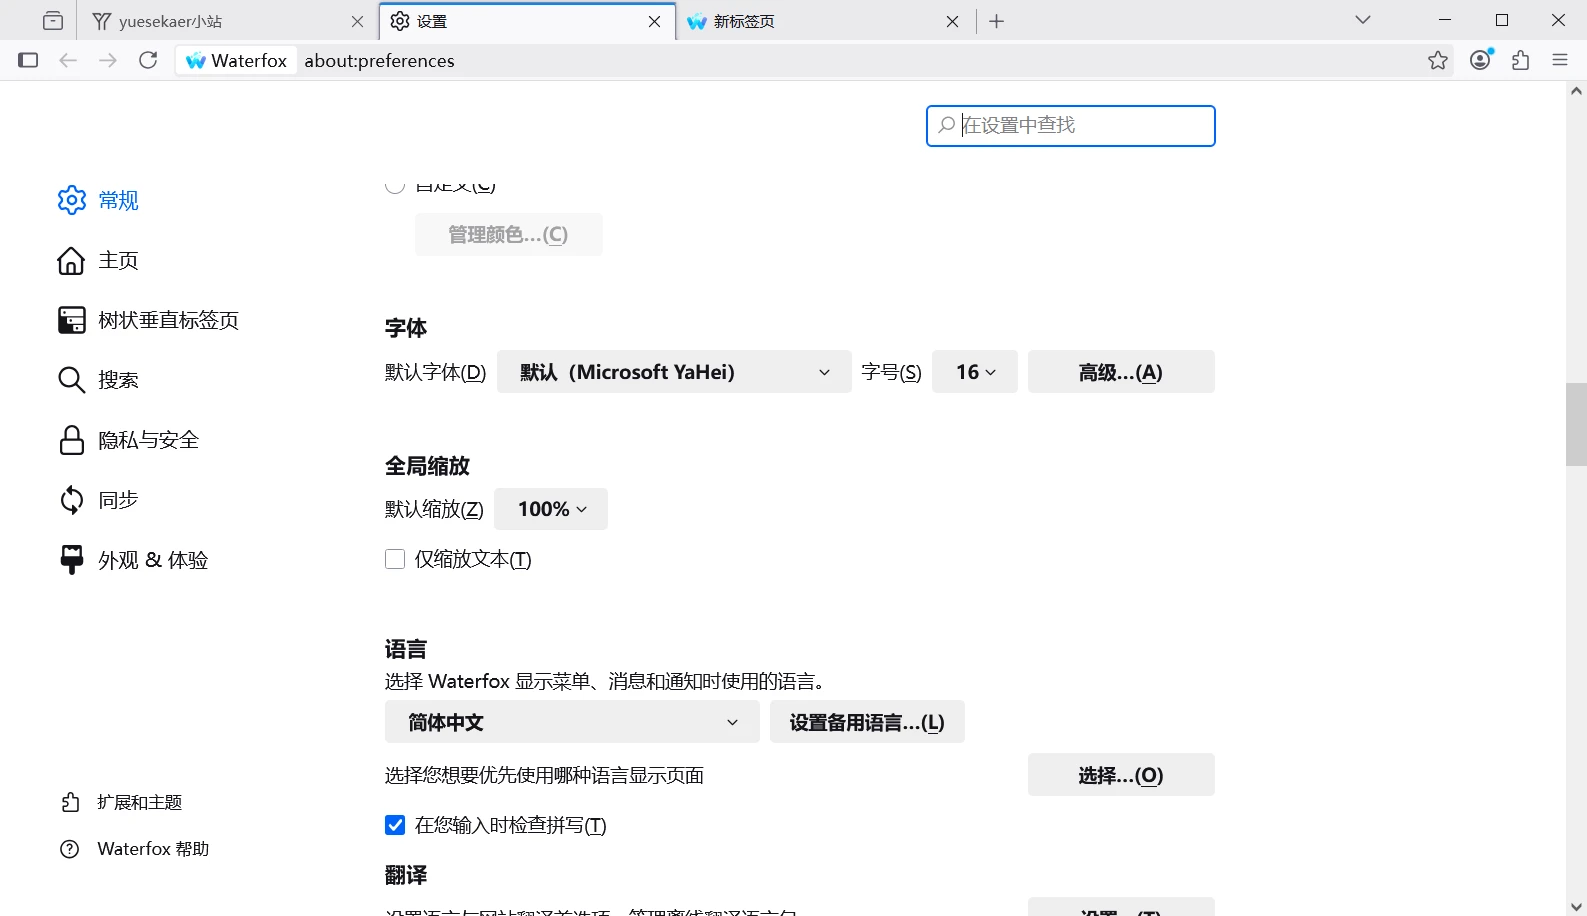The width and height of the screenshot is (1587, 916).
Task: Open 扩展和主题 link
Action: coord(139,802)
